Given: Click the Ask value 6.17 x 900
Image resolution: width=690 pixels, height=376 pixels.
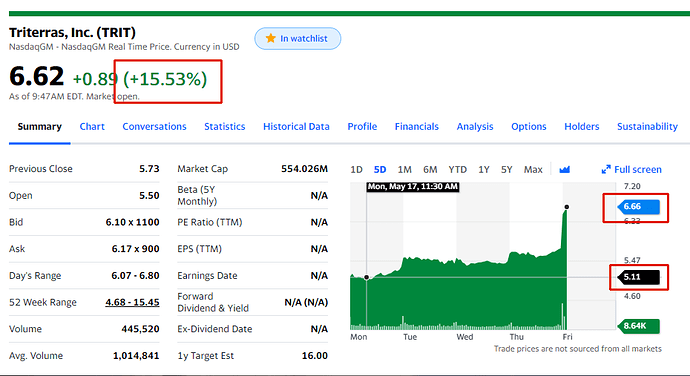Looking at the screenshot, I should pos(136,249).
